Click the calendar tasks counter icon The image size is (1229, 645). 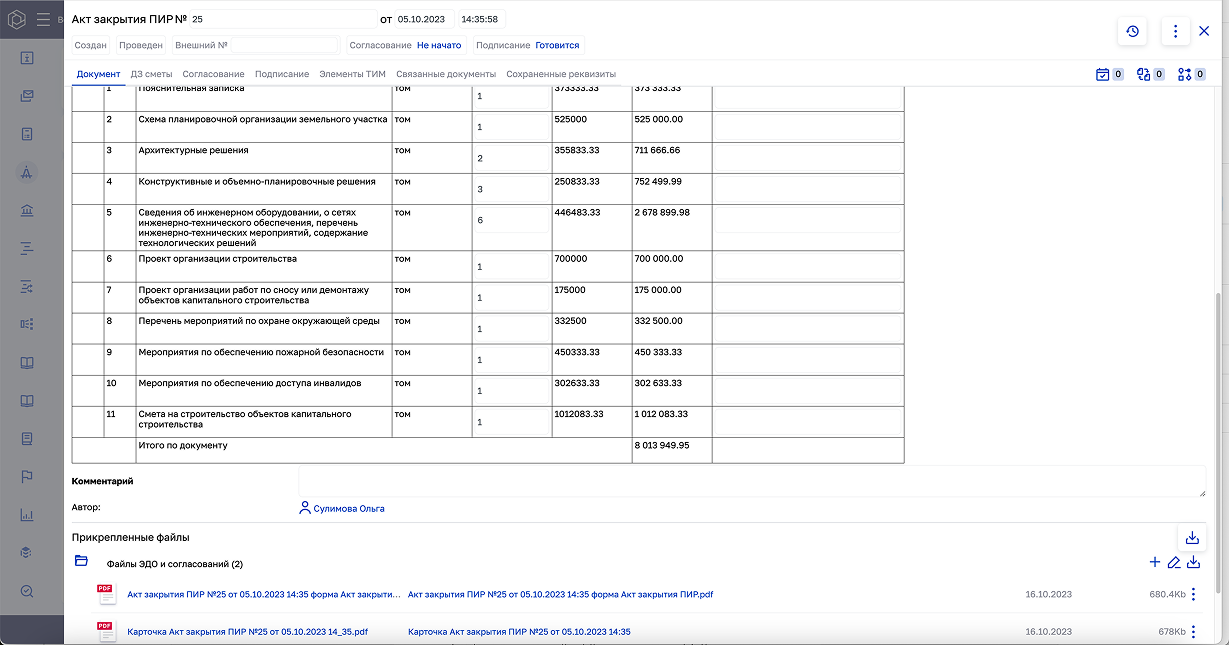pos(1103,74)
